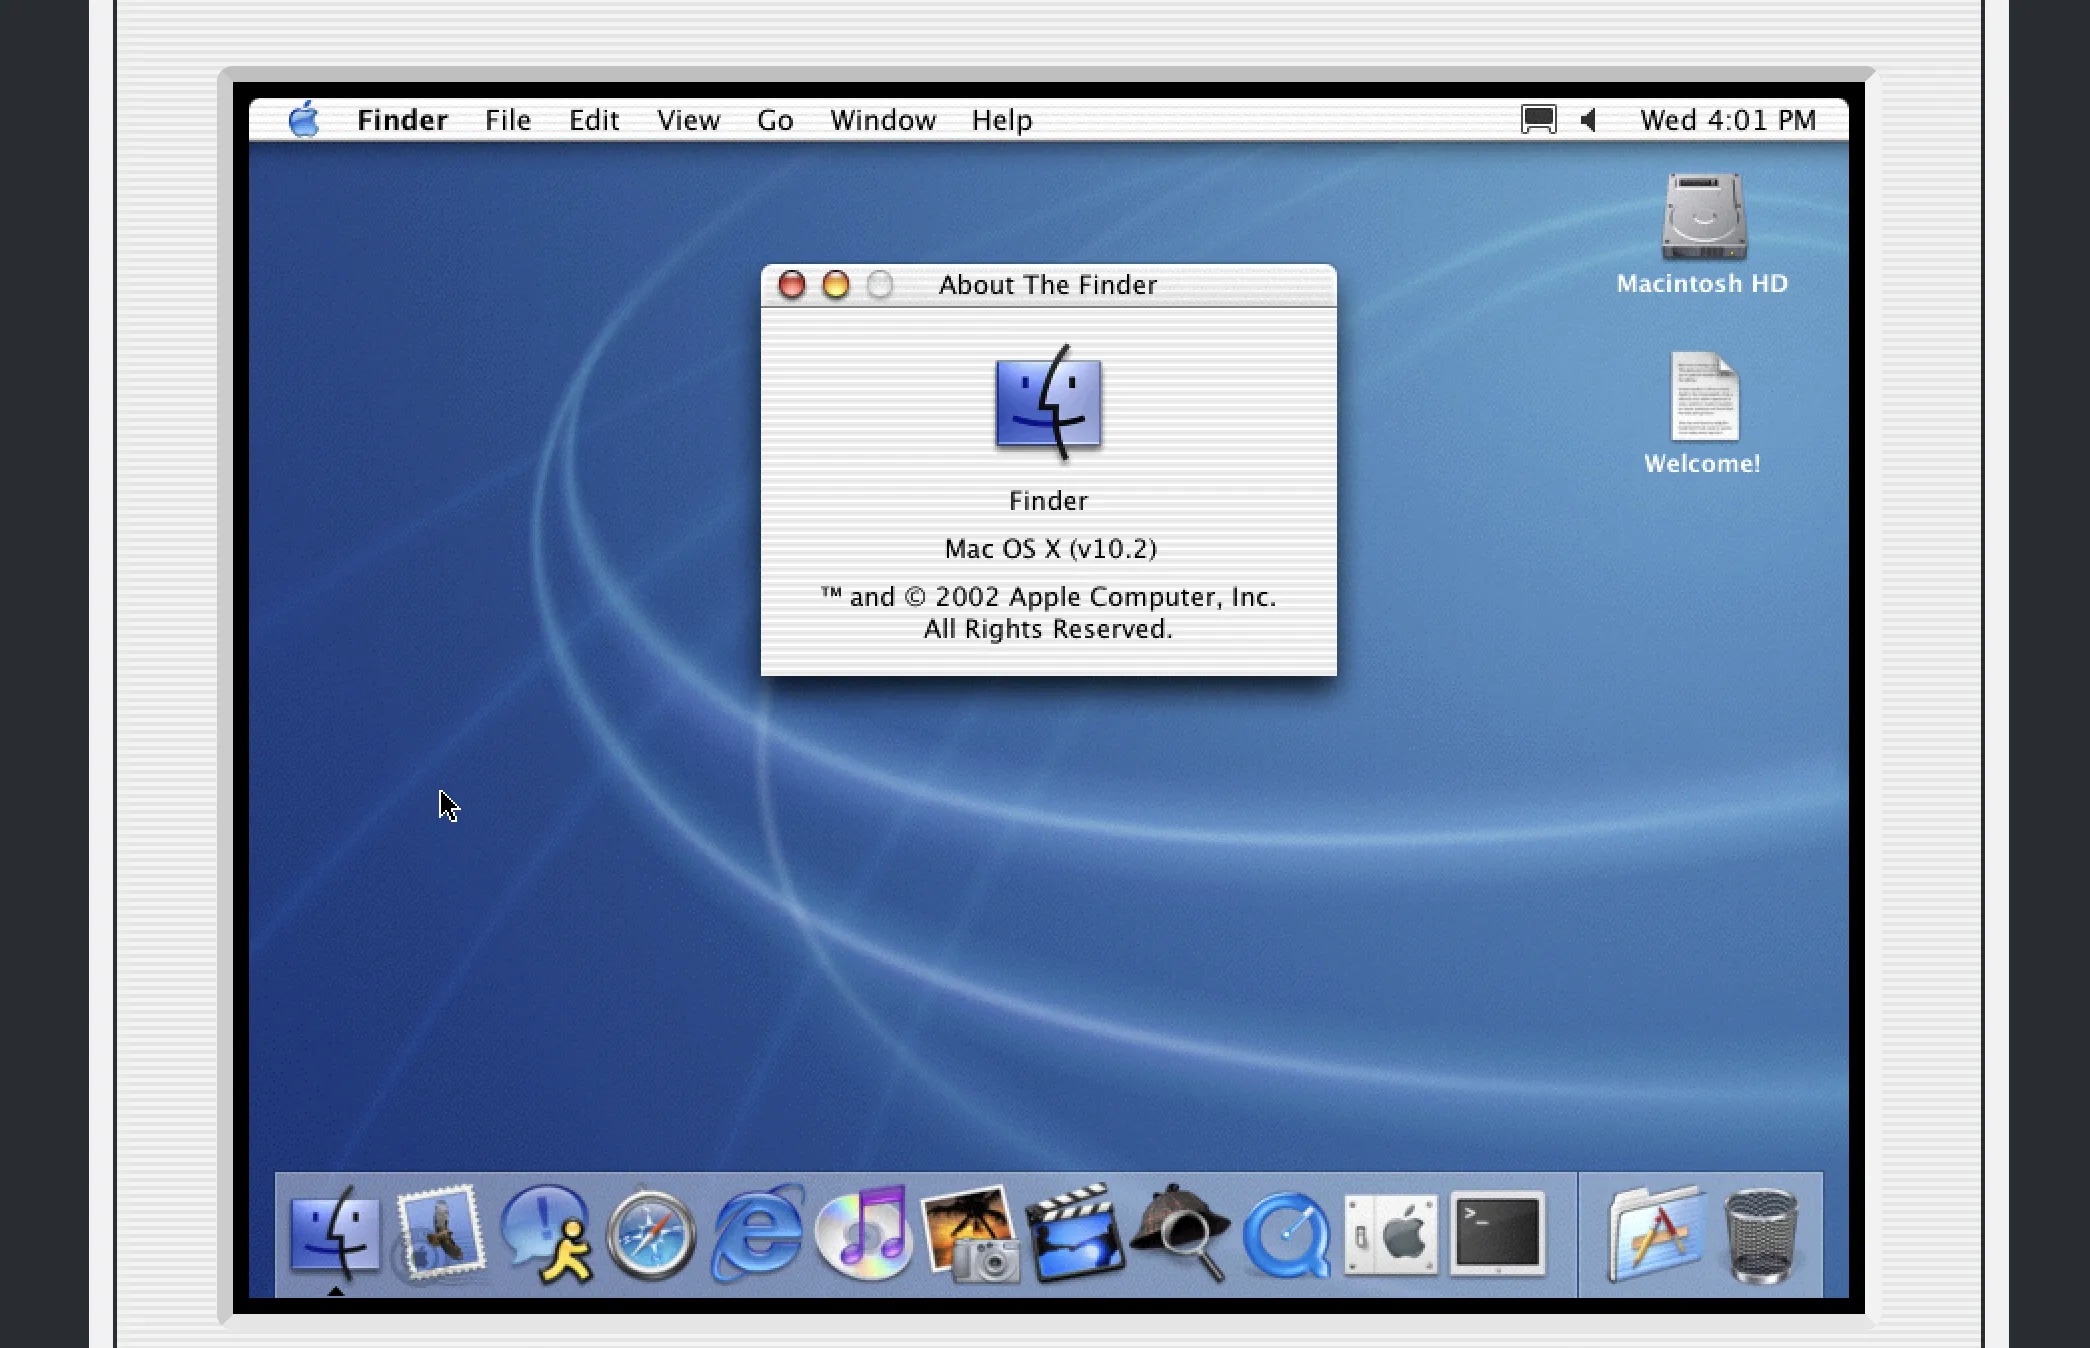Select the Macintosh HD drive icon

coord(1703,216)
